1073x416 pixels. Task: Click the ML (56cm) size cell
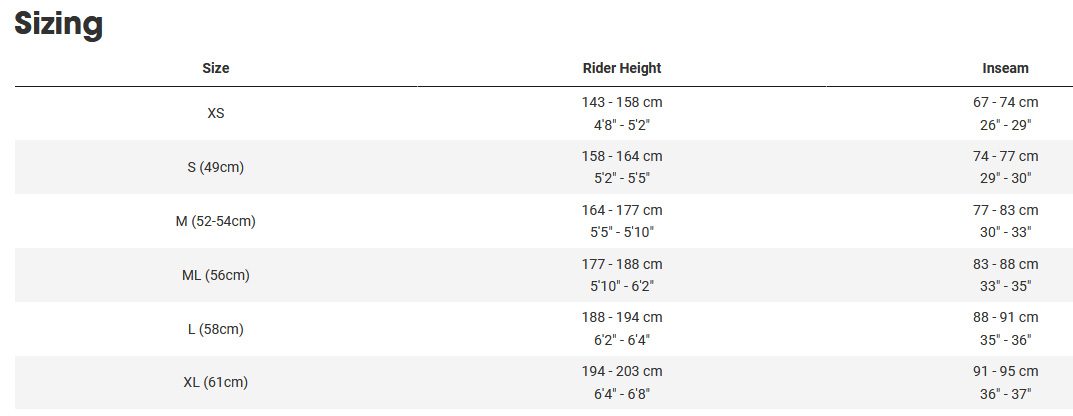pos(216,275)
